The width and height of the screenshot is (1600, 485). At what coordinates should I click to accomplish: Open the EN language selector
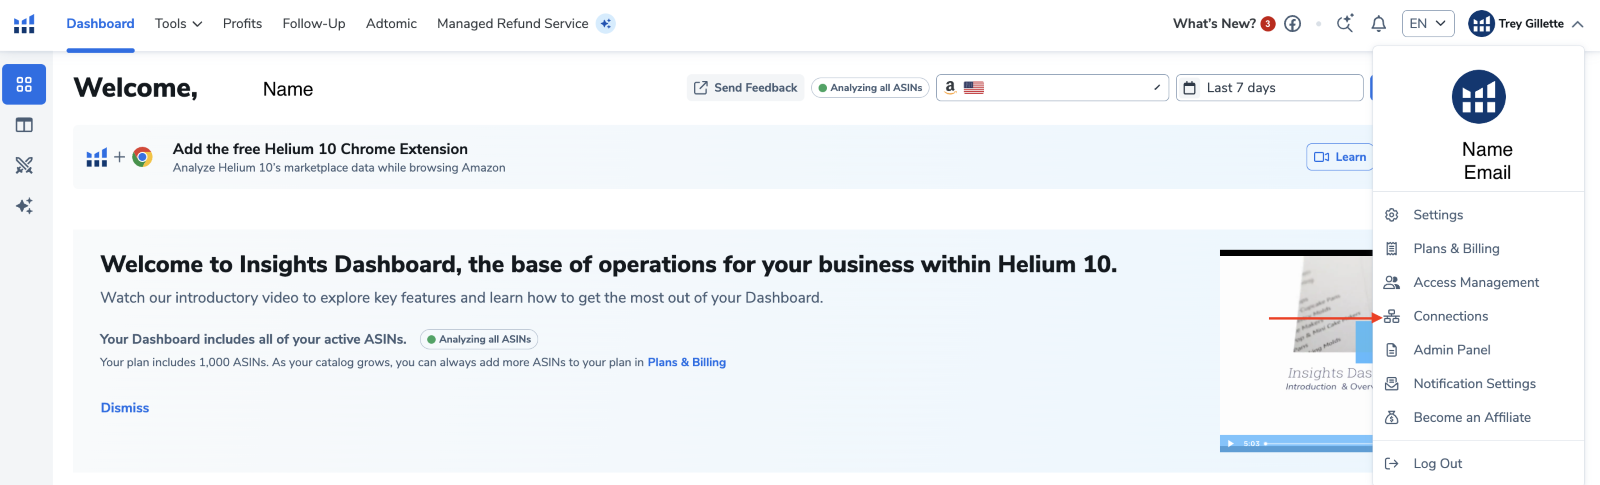[1427, 24]
